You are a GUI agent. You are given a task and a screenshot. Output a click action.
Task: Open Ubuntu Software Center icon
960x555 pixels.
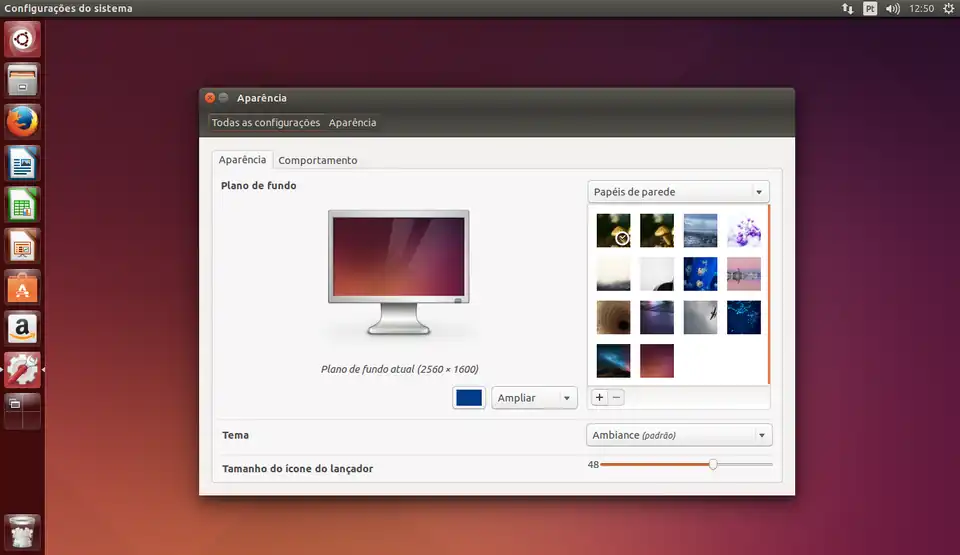(22, 287)
